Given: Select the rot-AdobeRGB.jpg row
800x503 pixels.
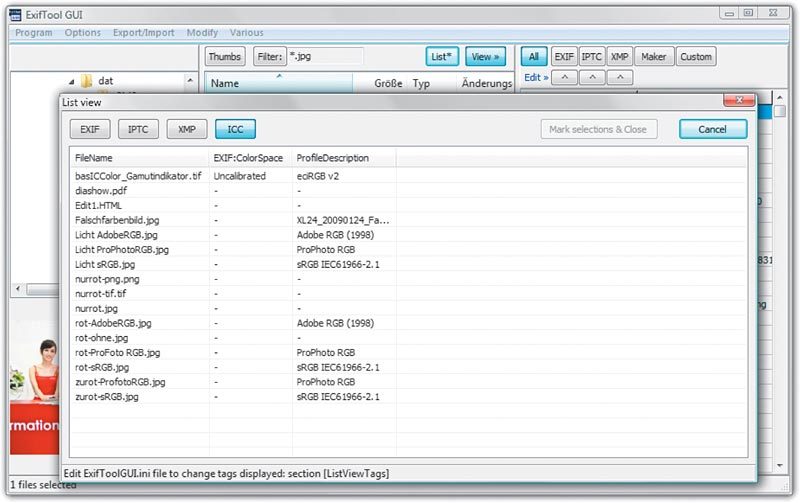Looking at the screenshot, I should pyautogui.click(x=113, y=324).
